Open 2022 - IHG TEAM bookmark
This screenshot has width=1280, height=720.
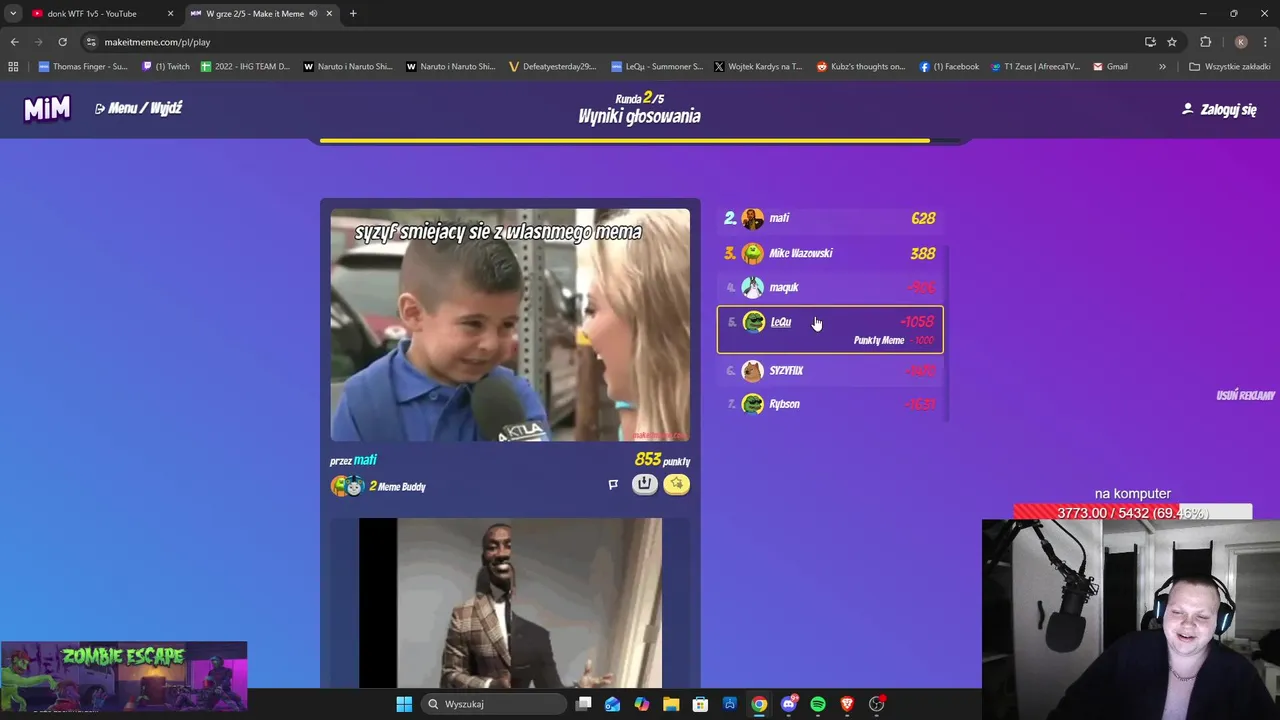point(246,67)
